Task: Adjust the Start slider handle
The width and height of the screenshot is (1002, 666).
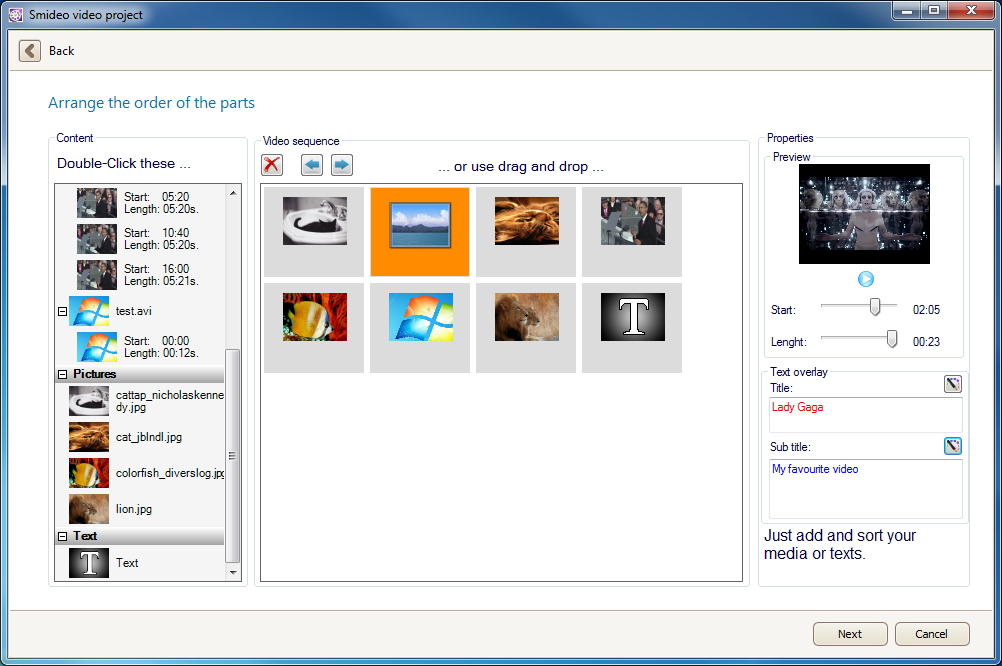Action: click(x=875, y=307)
